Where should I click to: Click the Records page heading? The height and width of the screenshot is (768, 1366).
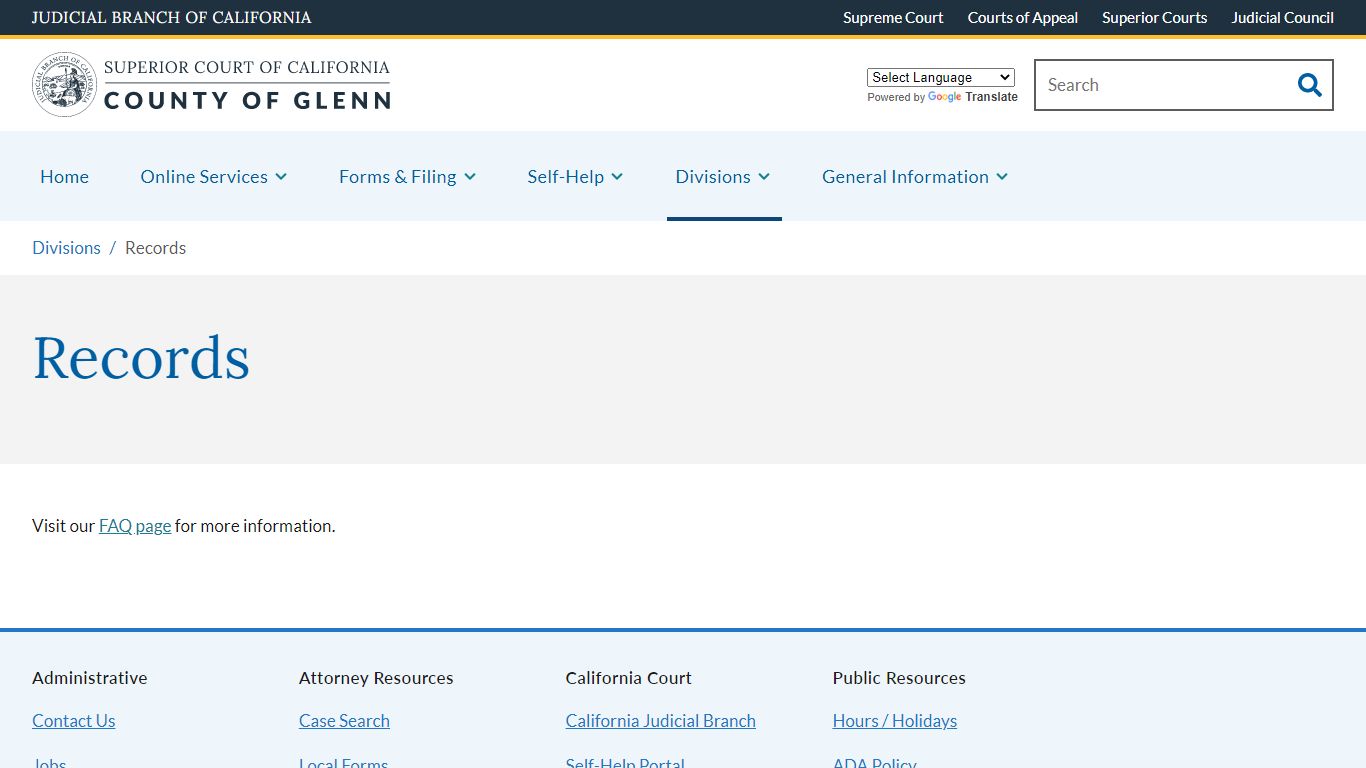141,358
